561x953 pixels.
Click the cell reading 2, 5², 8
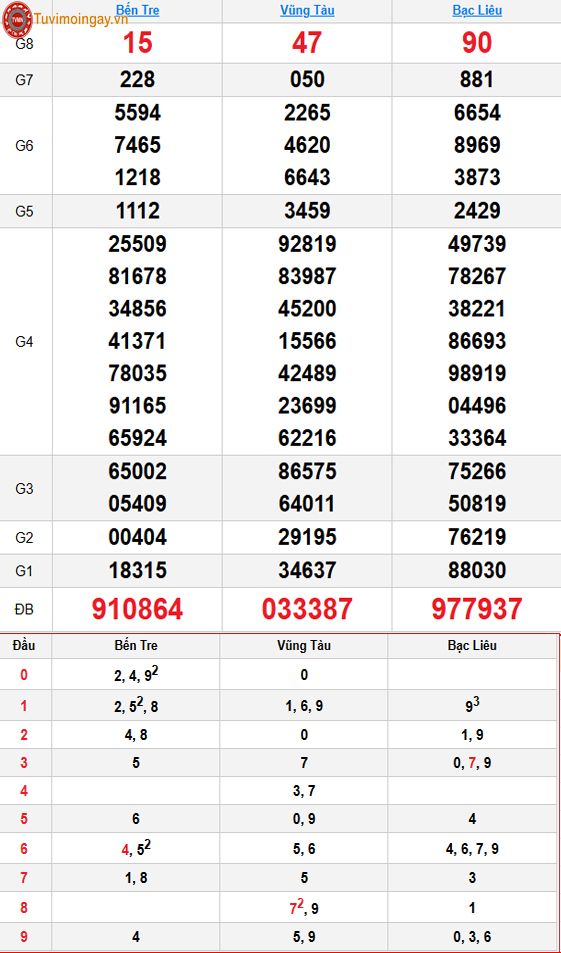(136, 704)
